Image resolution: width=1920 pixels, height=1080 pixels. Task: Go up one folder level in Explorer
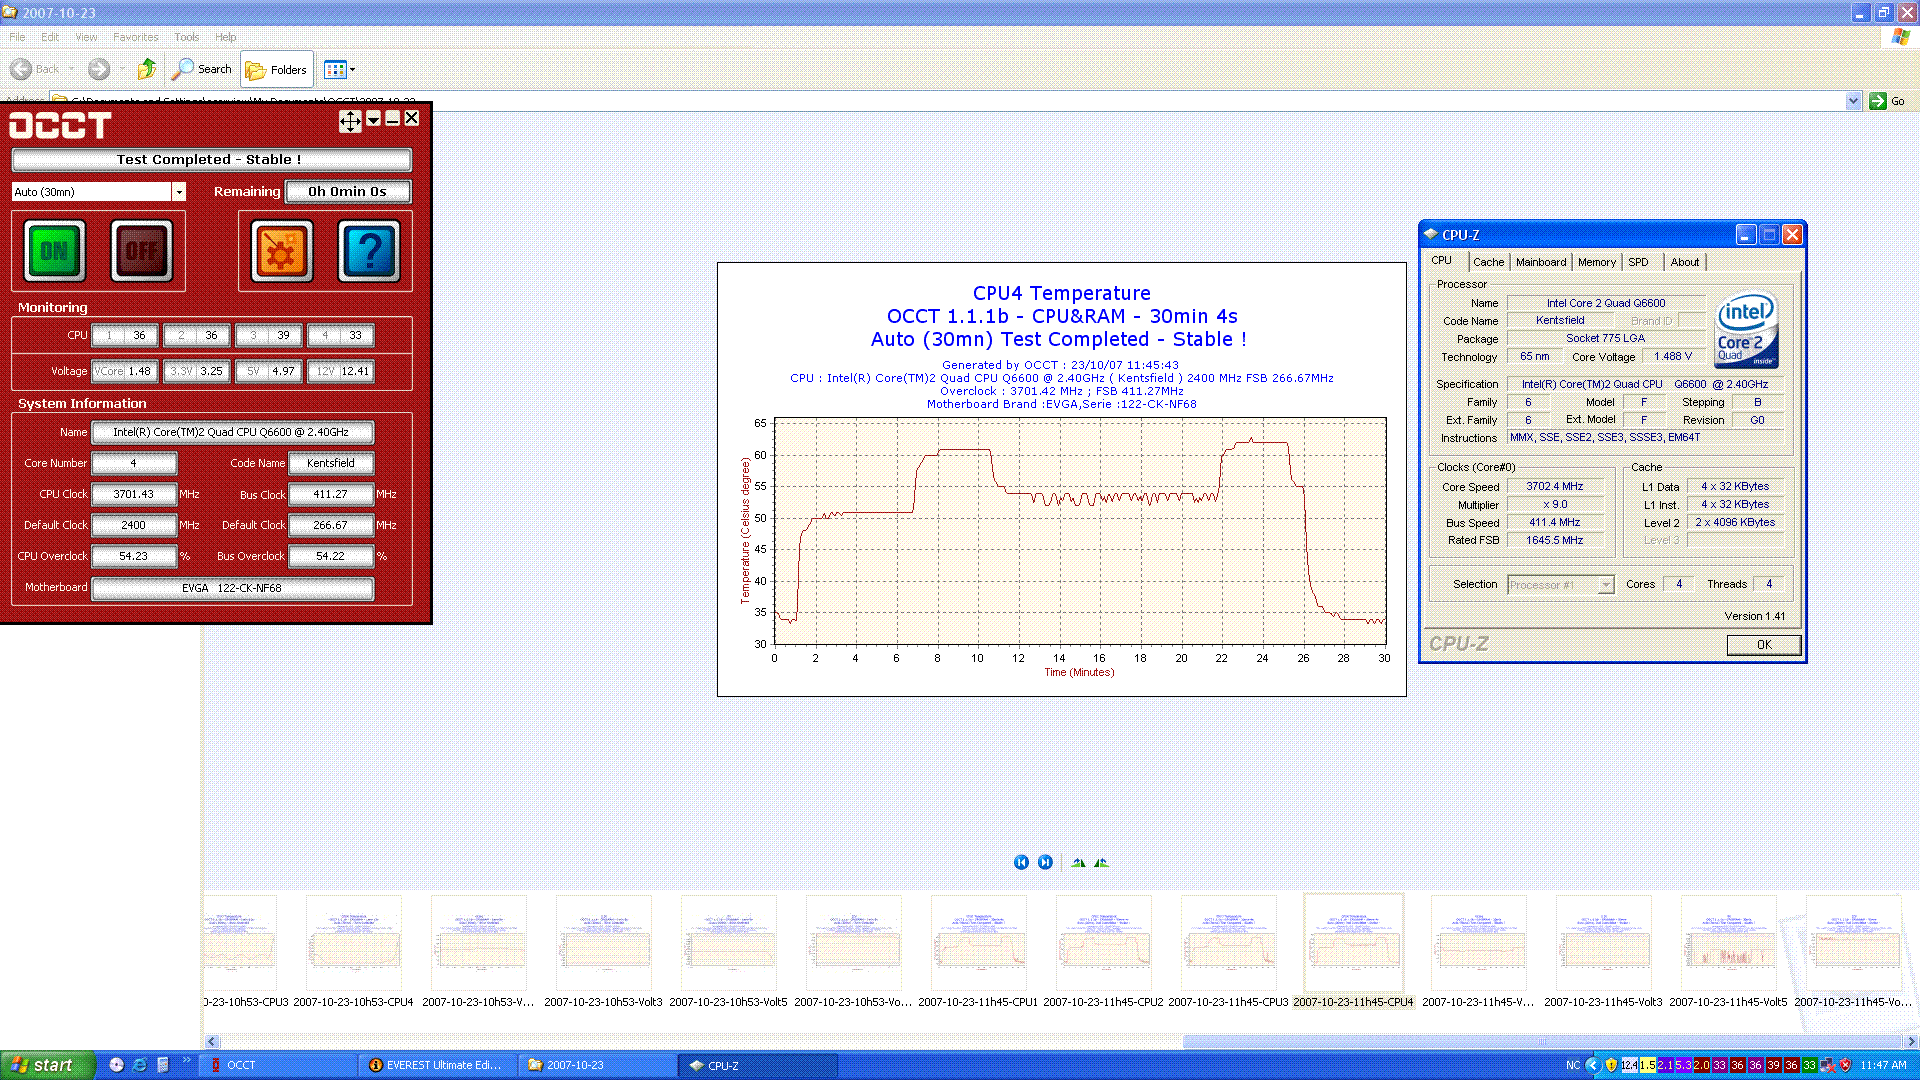[x=147, y=69]
